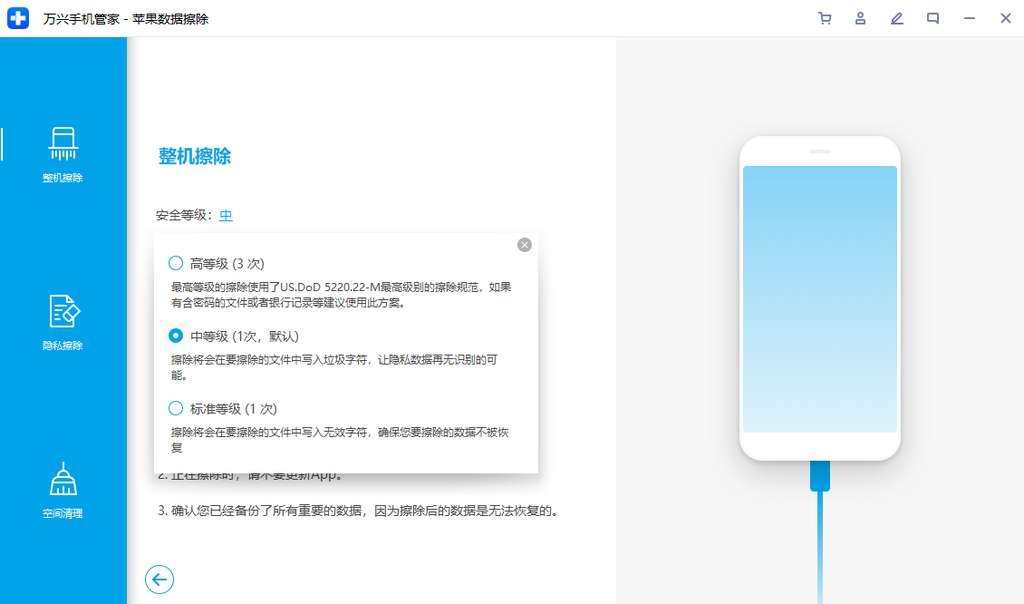Click the feedback pen icon

coord(896,18)
